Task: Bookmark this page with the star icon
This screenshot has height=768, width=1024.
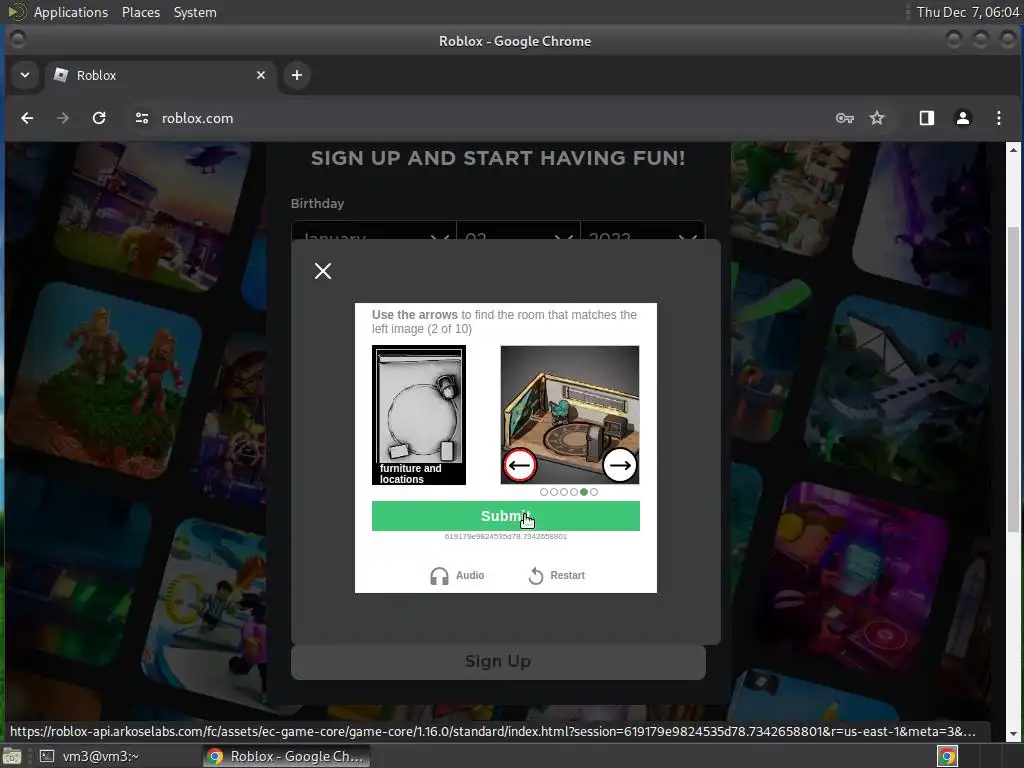Action: pos(877,118)
